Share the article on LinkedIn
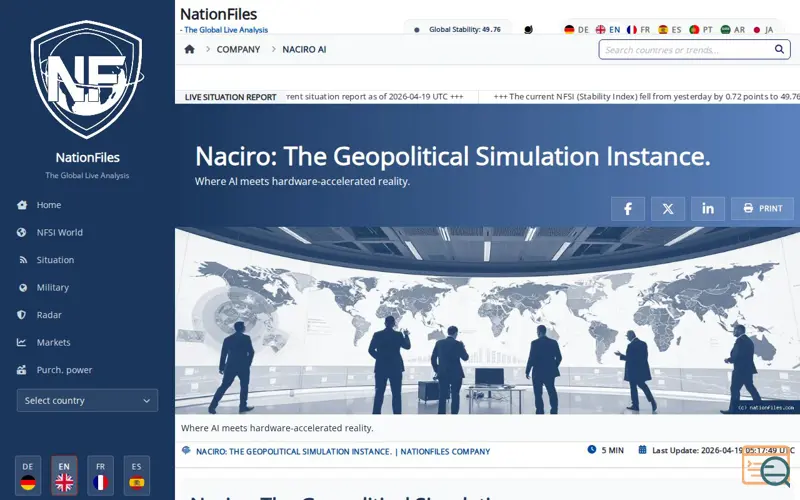Image resolution: width=800 pixels, height=500 pixels. point(708,209)
